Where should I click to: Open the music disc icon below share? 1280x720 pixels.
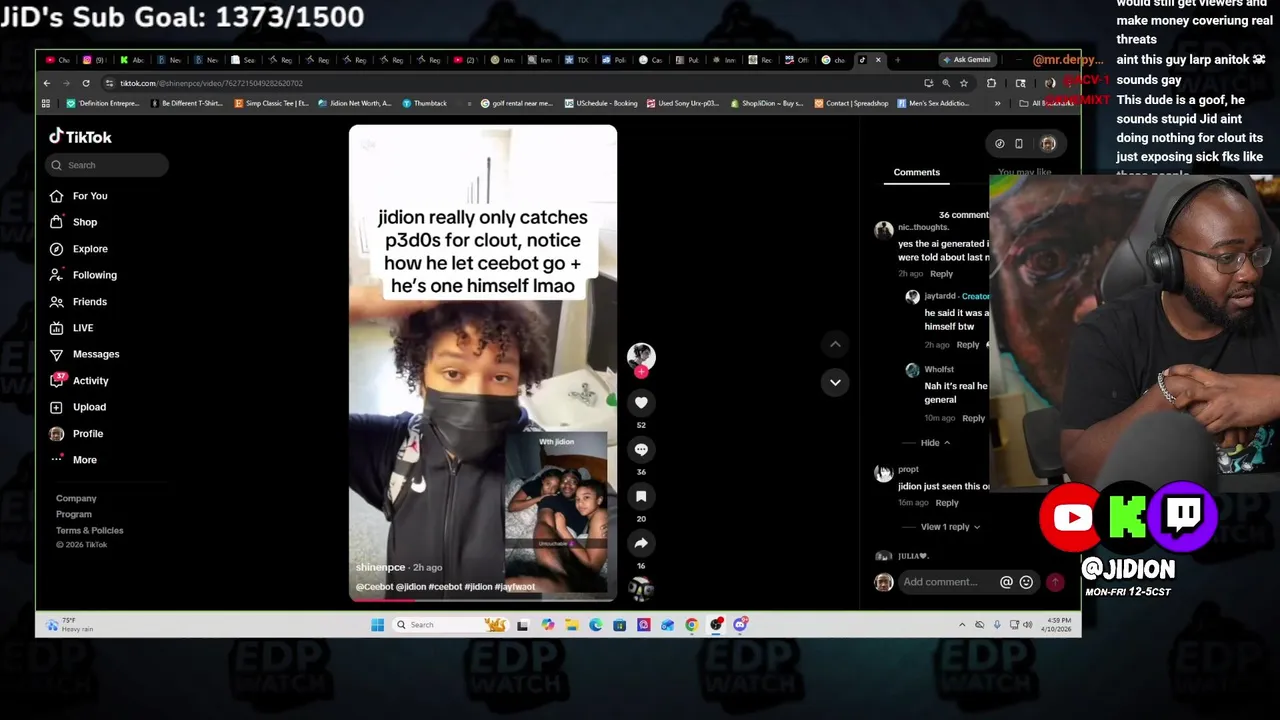coord(641,588)
